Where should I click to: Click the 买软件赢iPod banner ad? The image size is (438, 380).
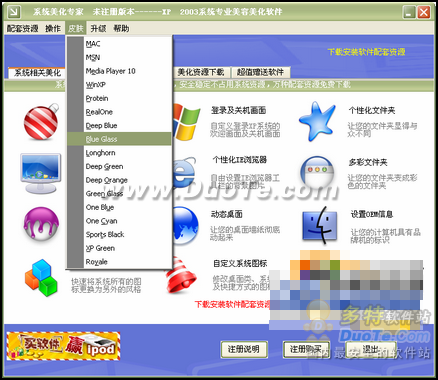[63, 346]
